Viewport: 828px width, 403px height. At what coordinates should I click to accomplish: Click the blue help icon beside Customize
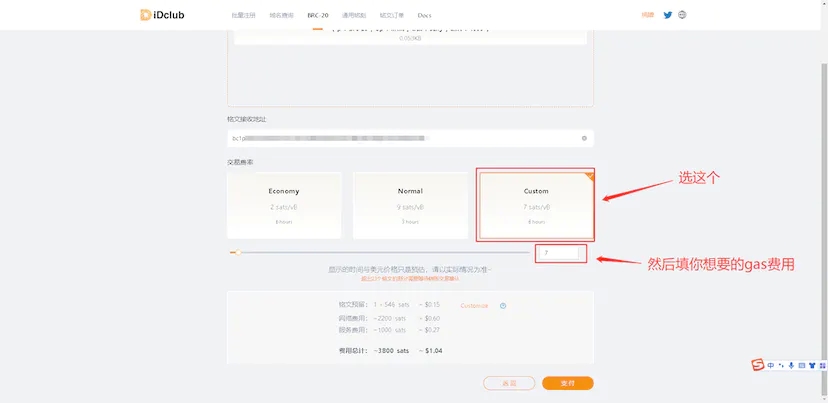coord(503,306)
